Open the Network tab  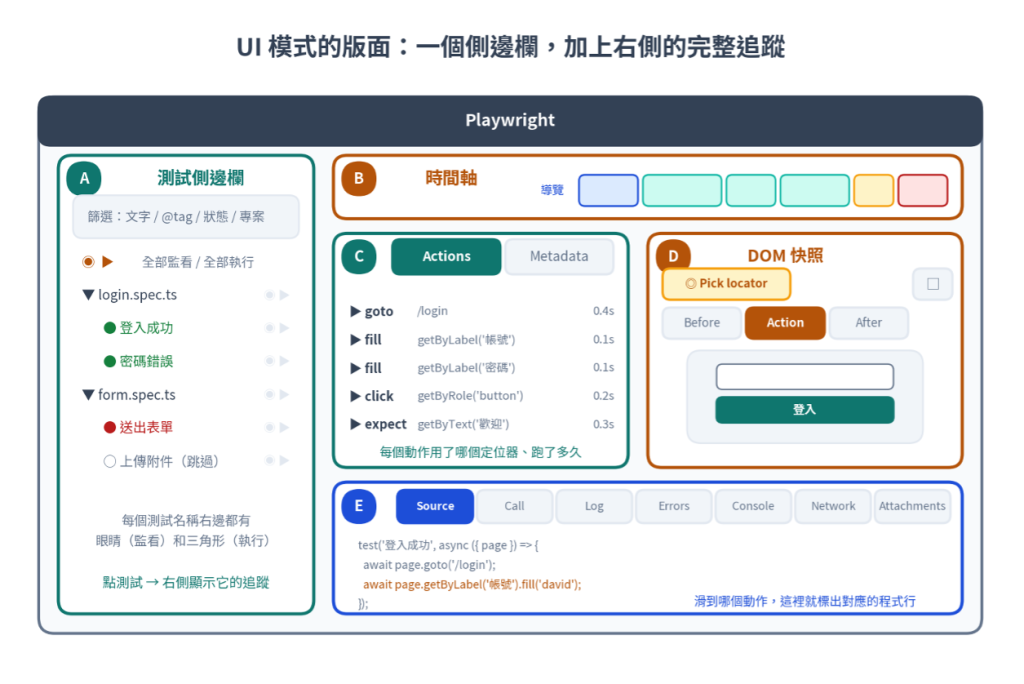point(833,506)
